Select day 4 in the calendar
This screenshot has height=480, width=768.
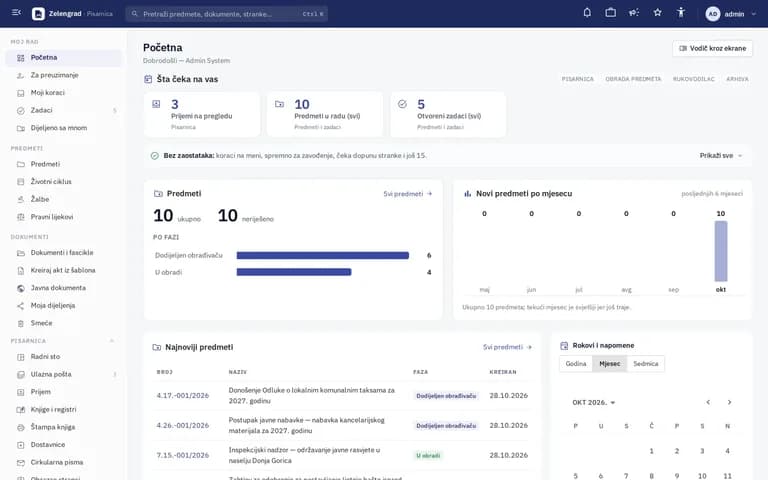pos(727,451)
